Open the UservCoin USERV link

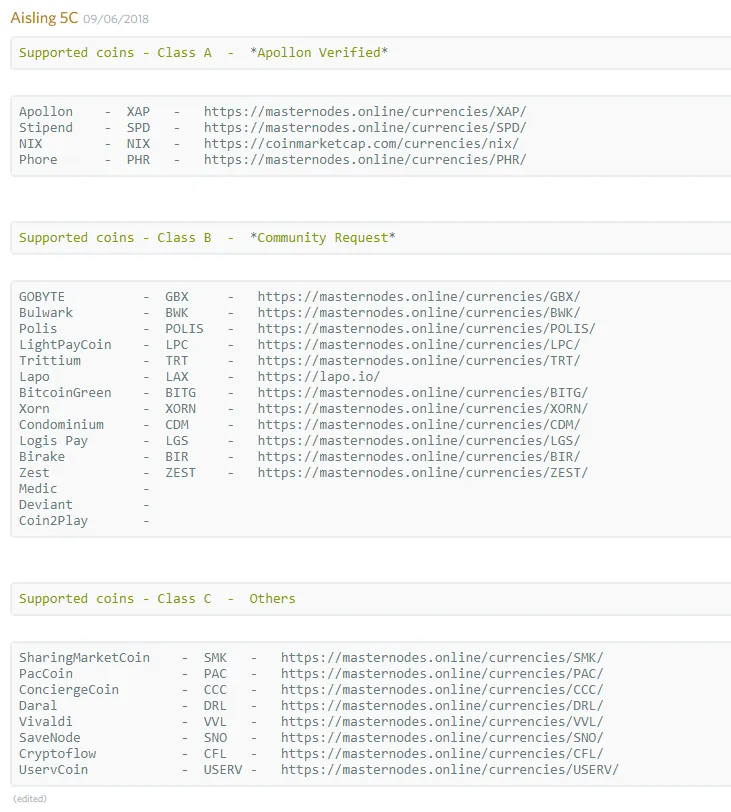tap(450, 770)
